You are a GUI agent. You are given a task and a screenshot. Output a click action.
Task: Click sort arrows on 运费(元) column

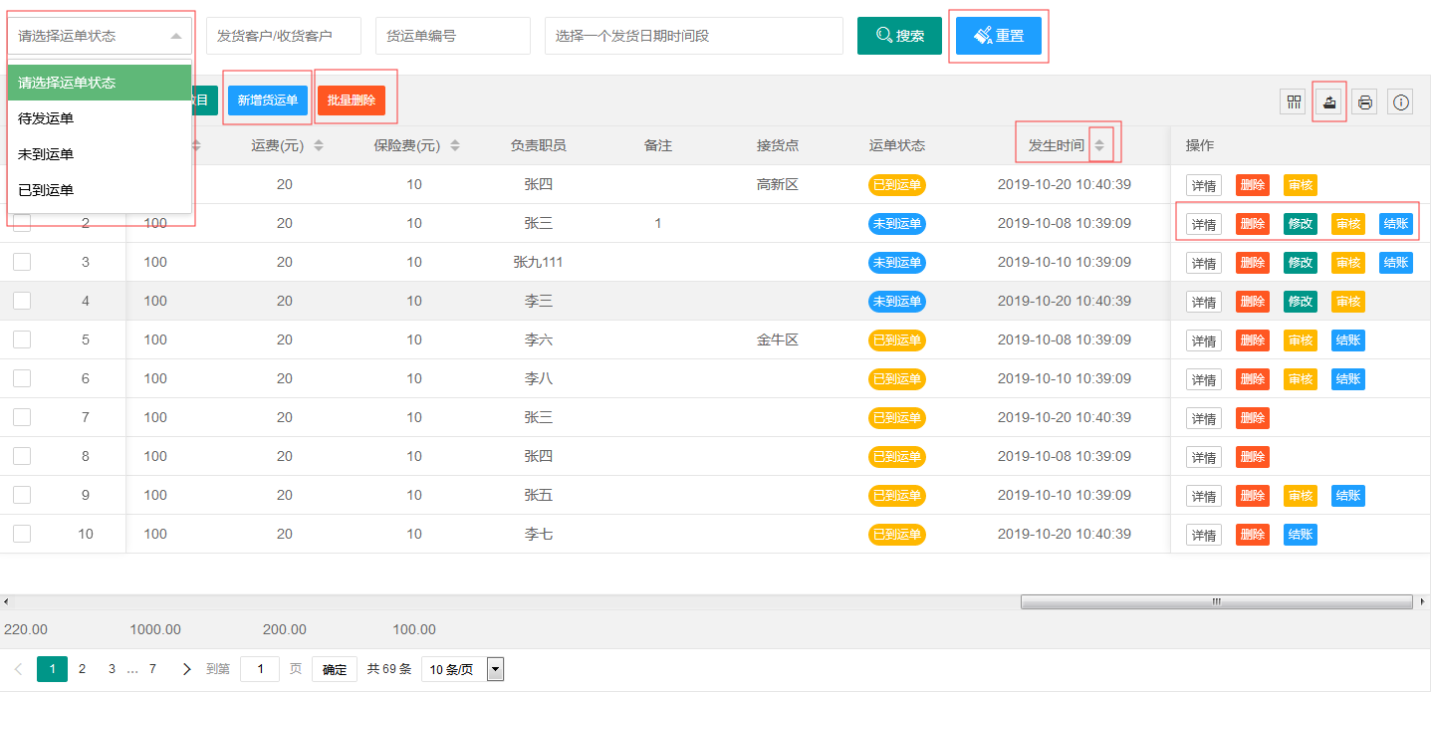[319, 146]
